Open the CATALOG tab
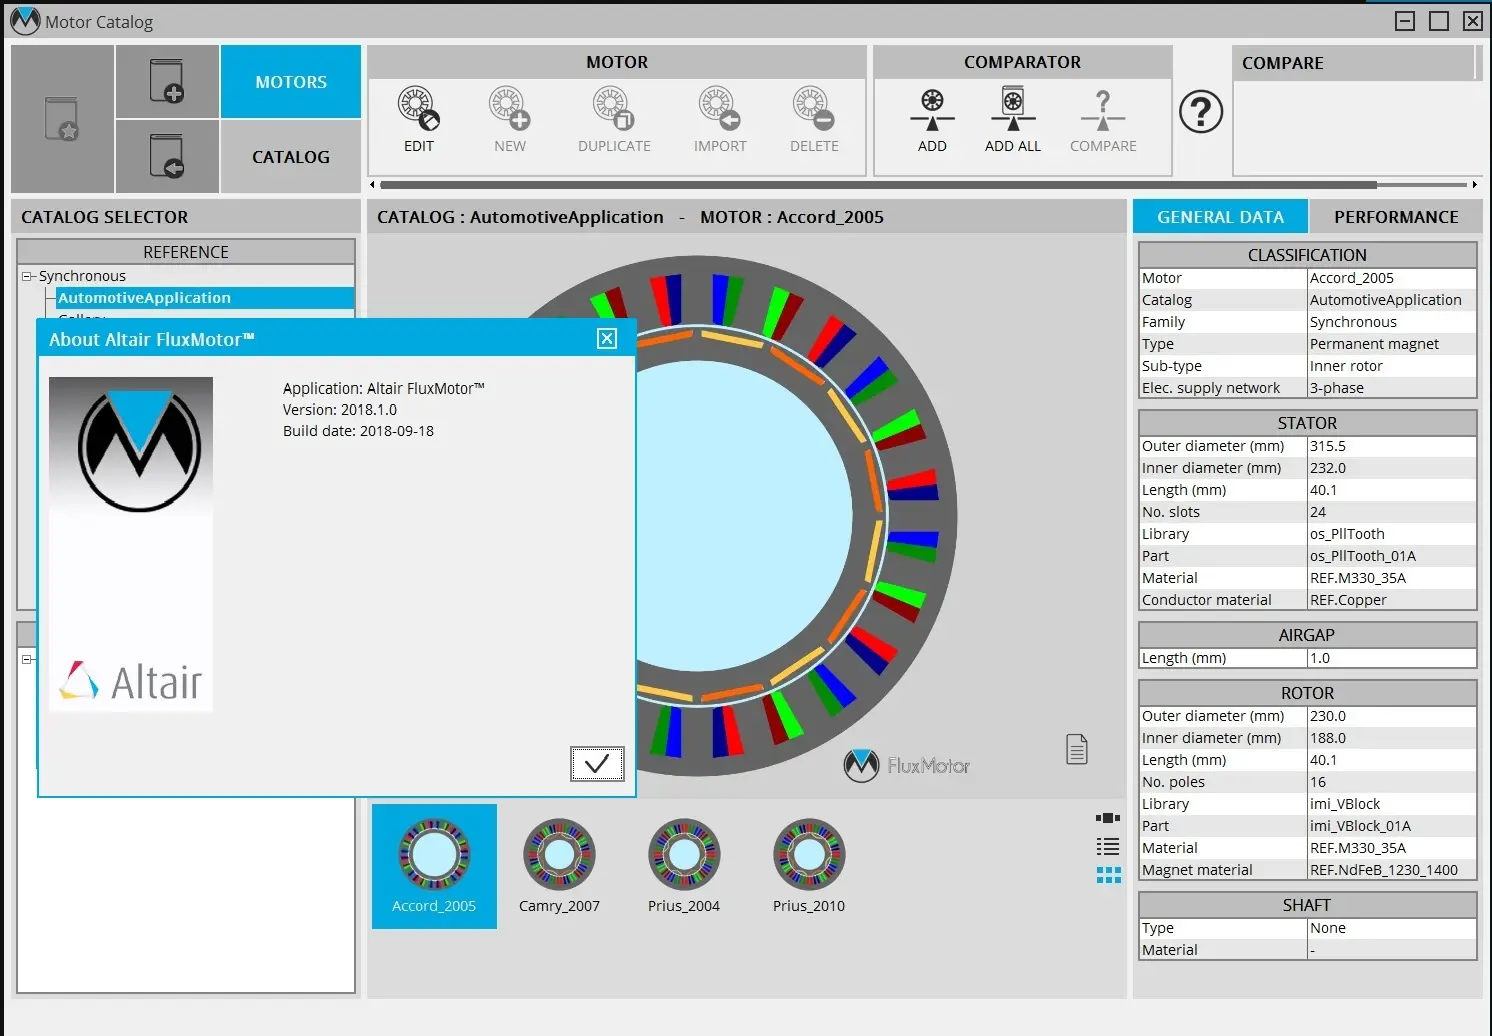The height and width of the screenshot is (1036, 1492). [x=291, y=157]
